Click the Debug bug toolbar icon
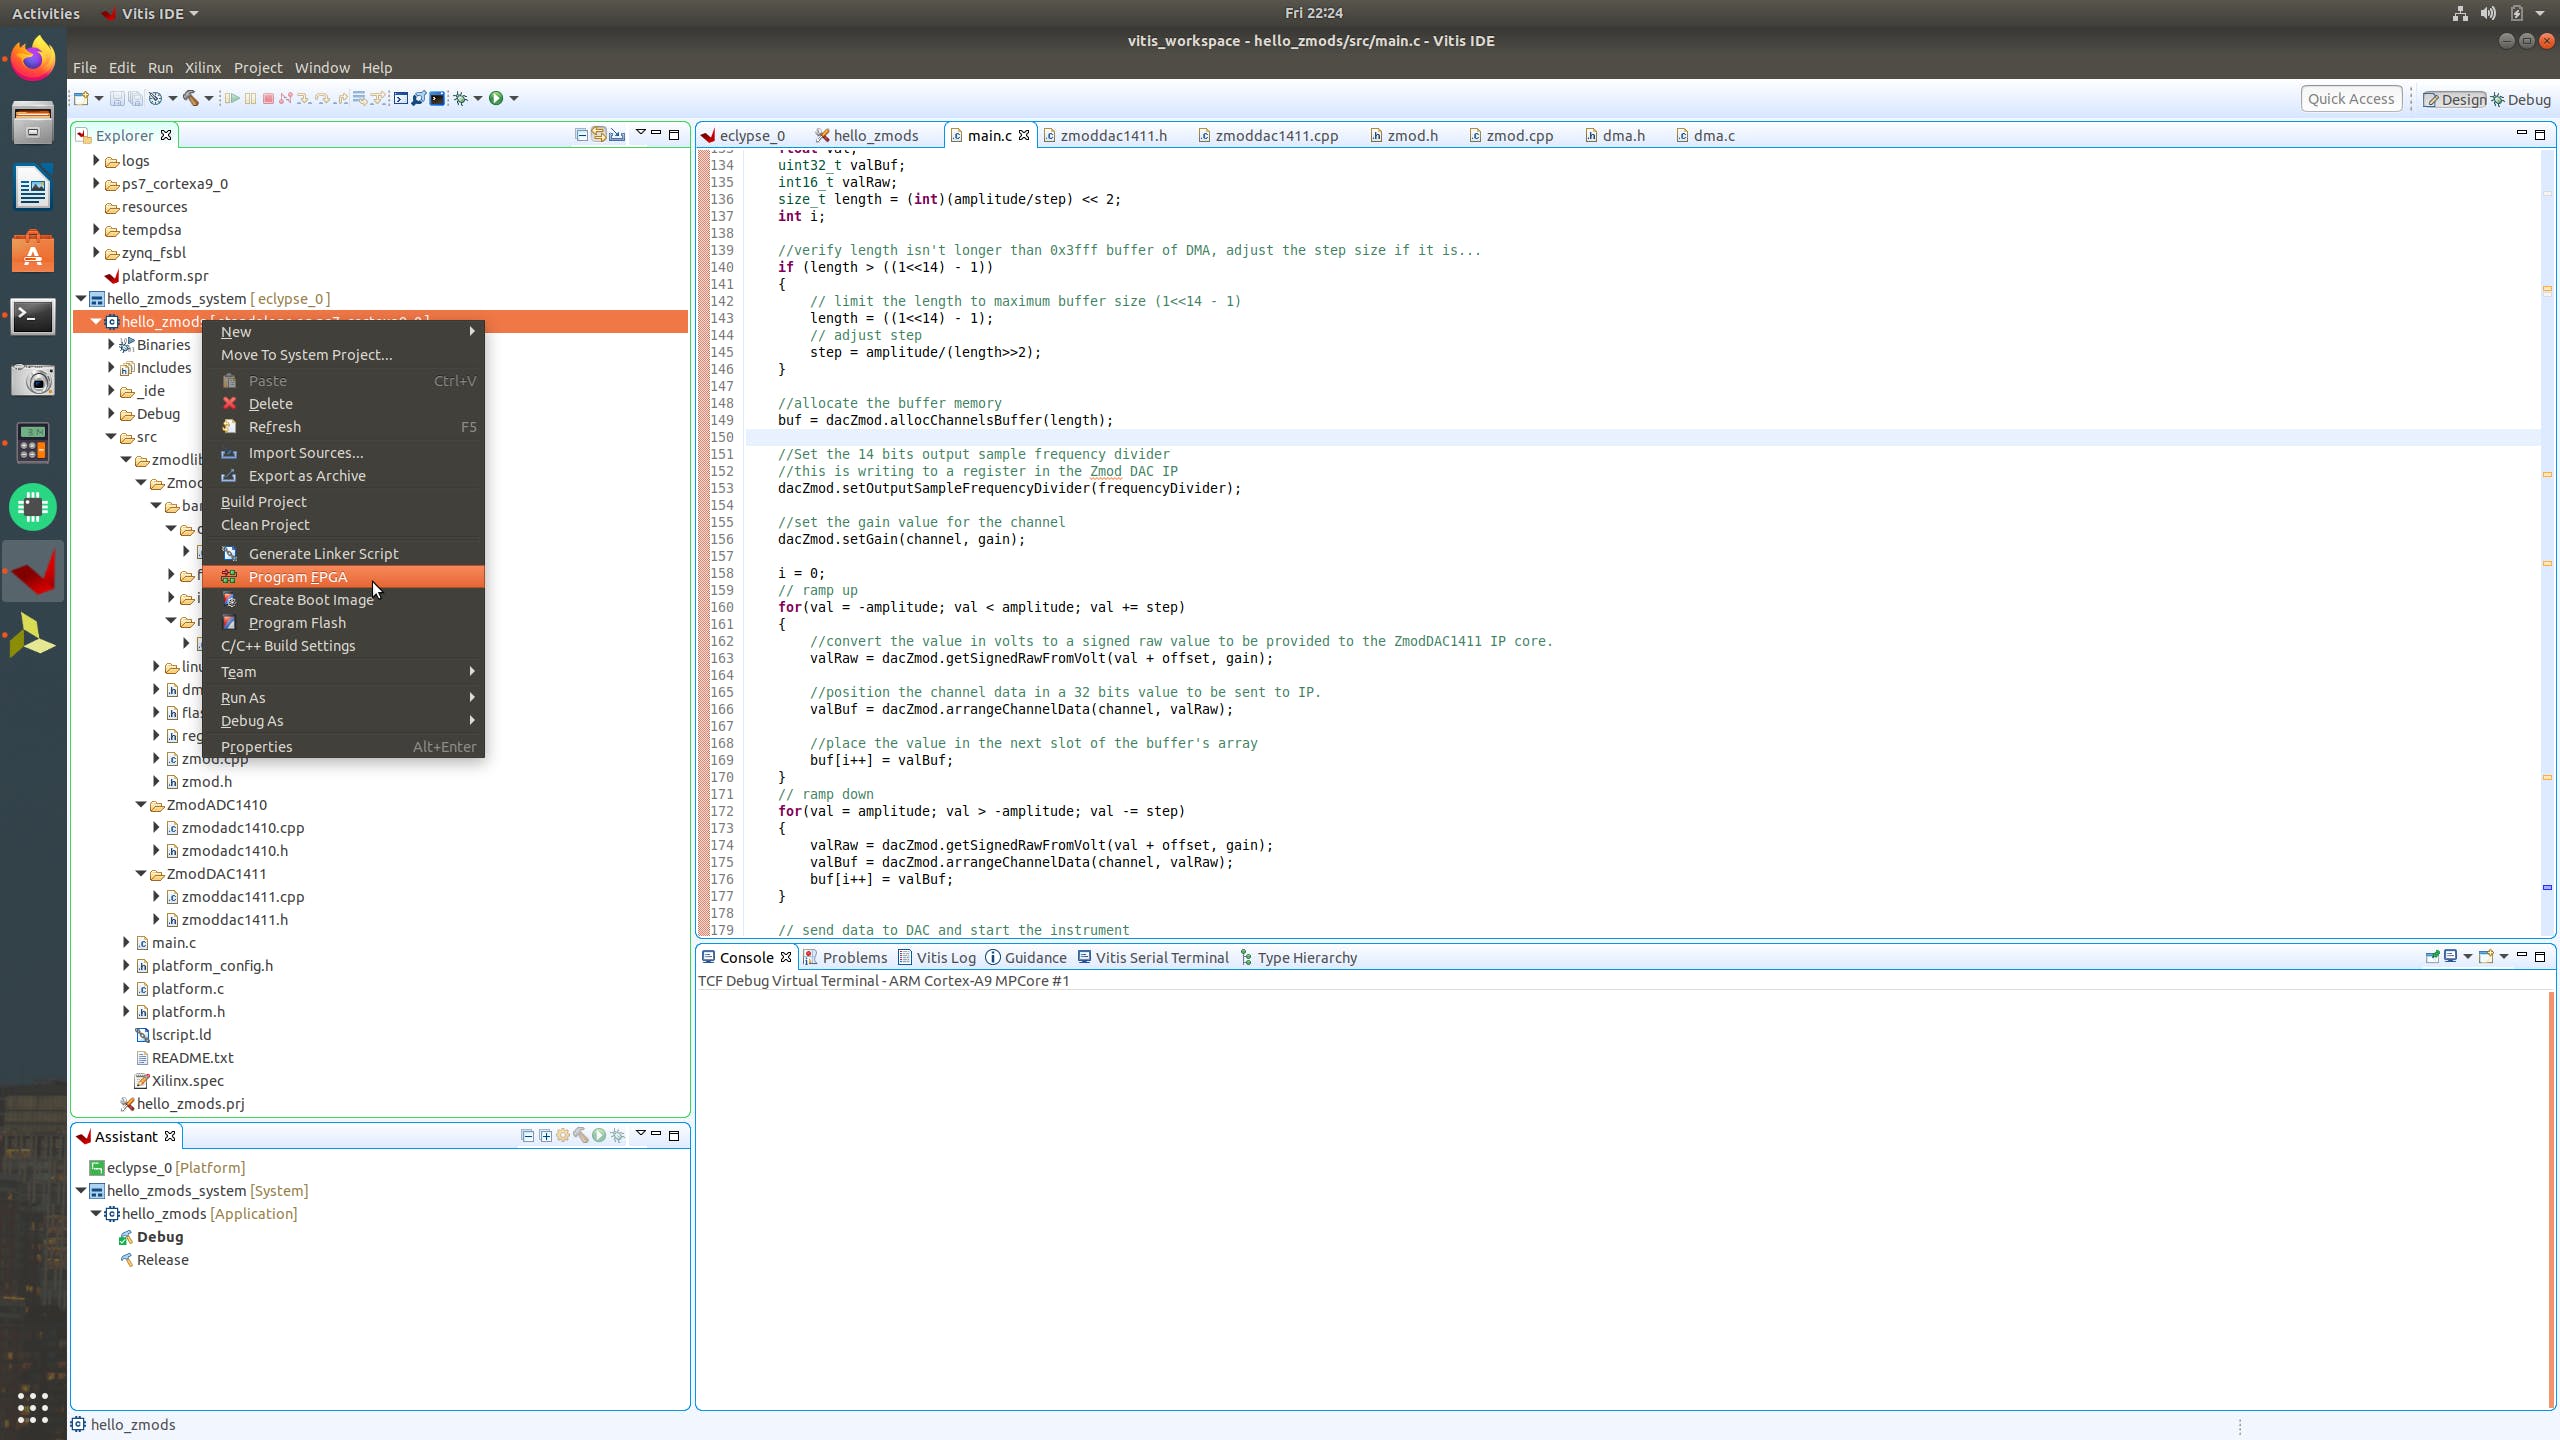 [460, 98]
